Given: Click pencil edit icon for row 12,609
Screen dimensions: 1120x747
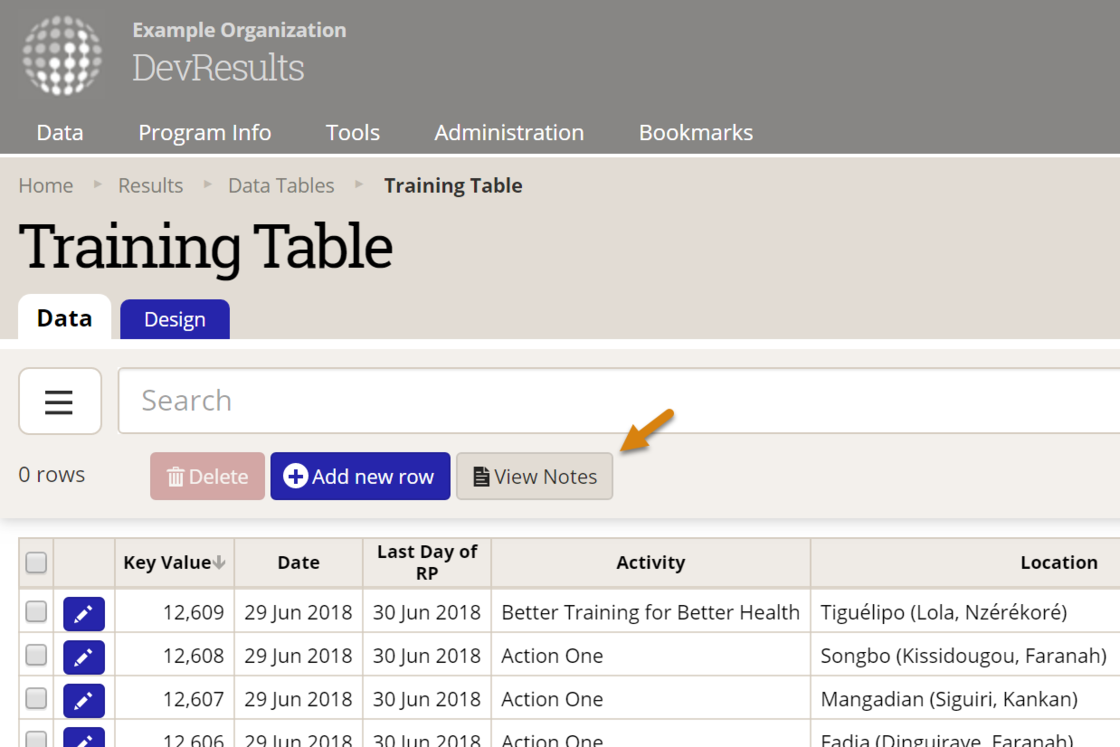Looking at the screenshot, I should coord(84,613).
